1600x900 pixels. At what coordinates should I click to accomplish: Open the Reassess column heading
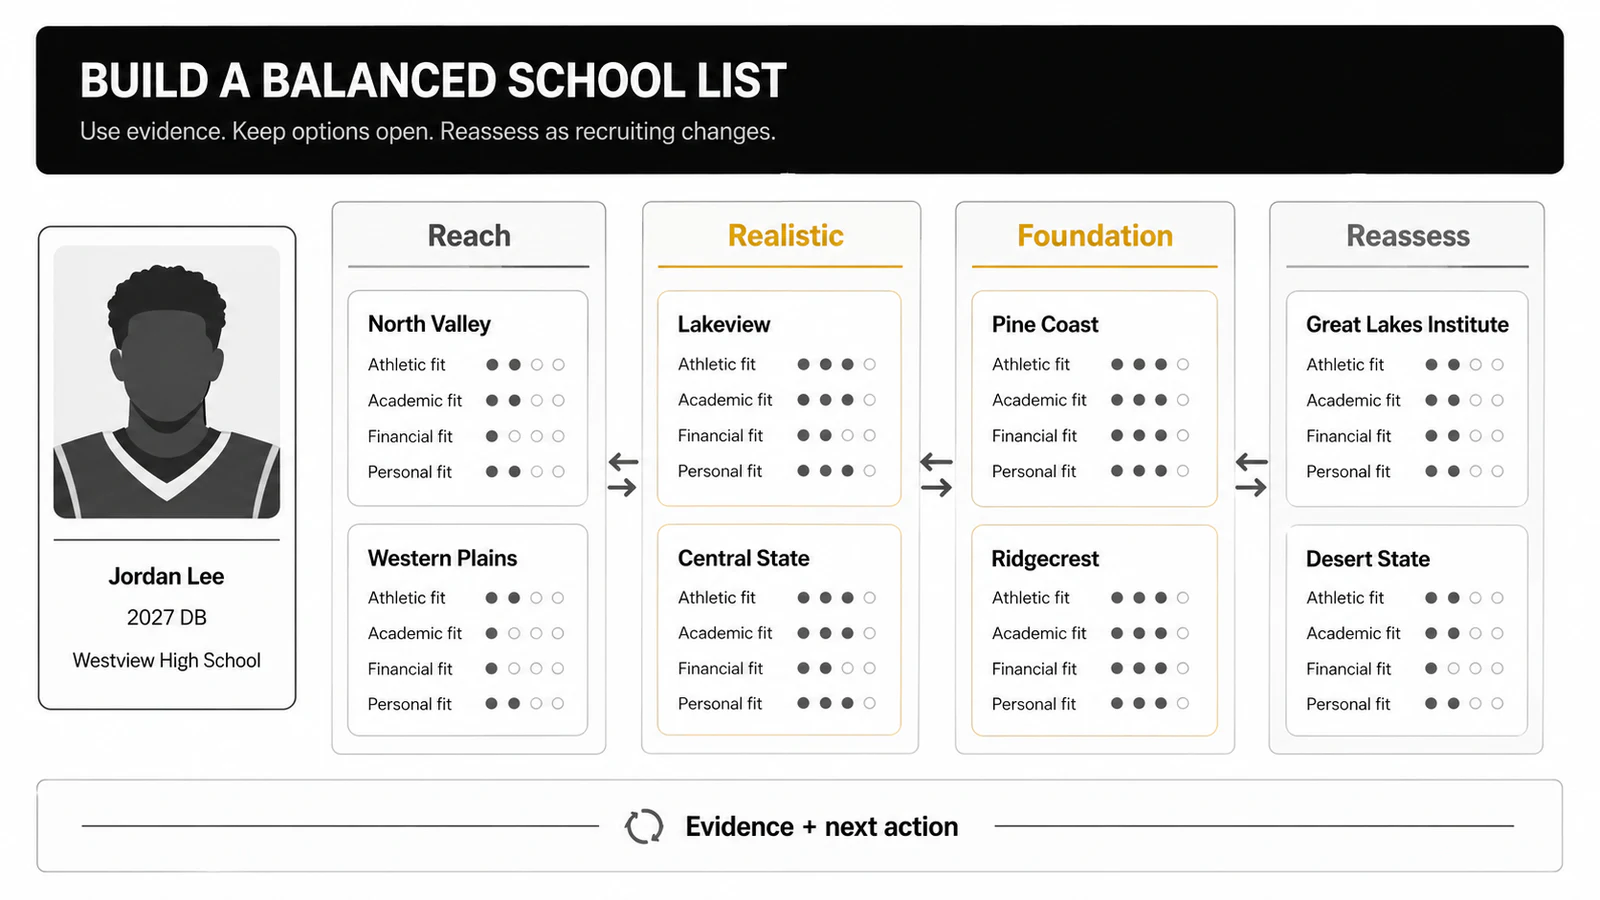coord(1408,236)
